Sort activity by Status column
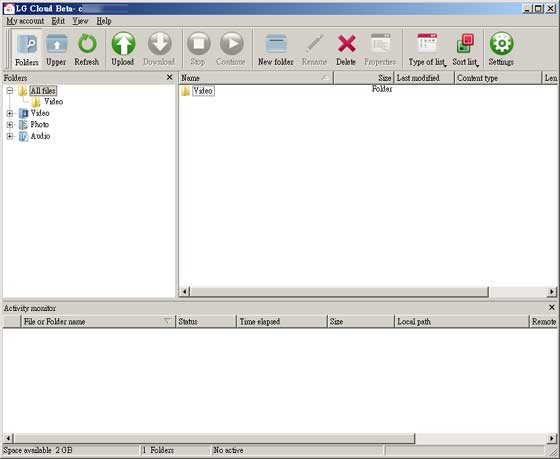560x459 pixels. pyautogui.click(x=206, y=321)
